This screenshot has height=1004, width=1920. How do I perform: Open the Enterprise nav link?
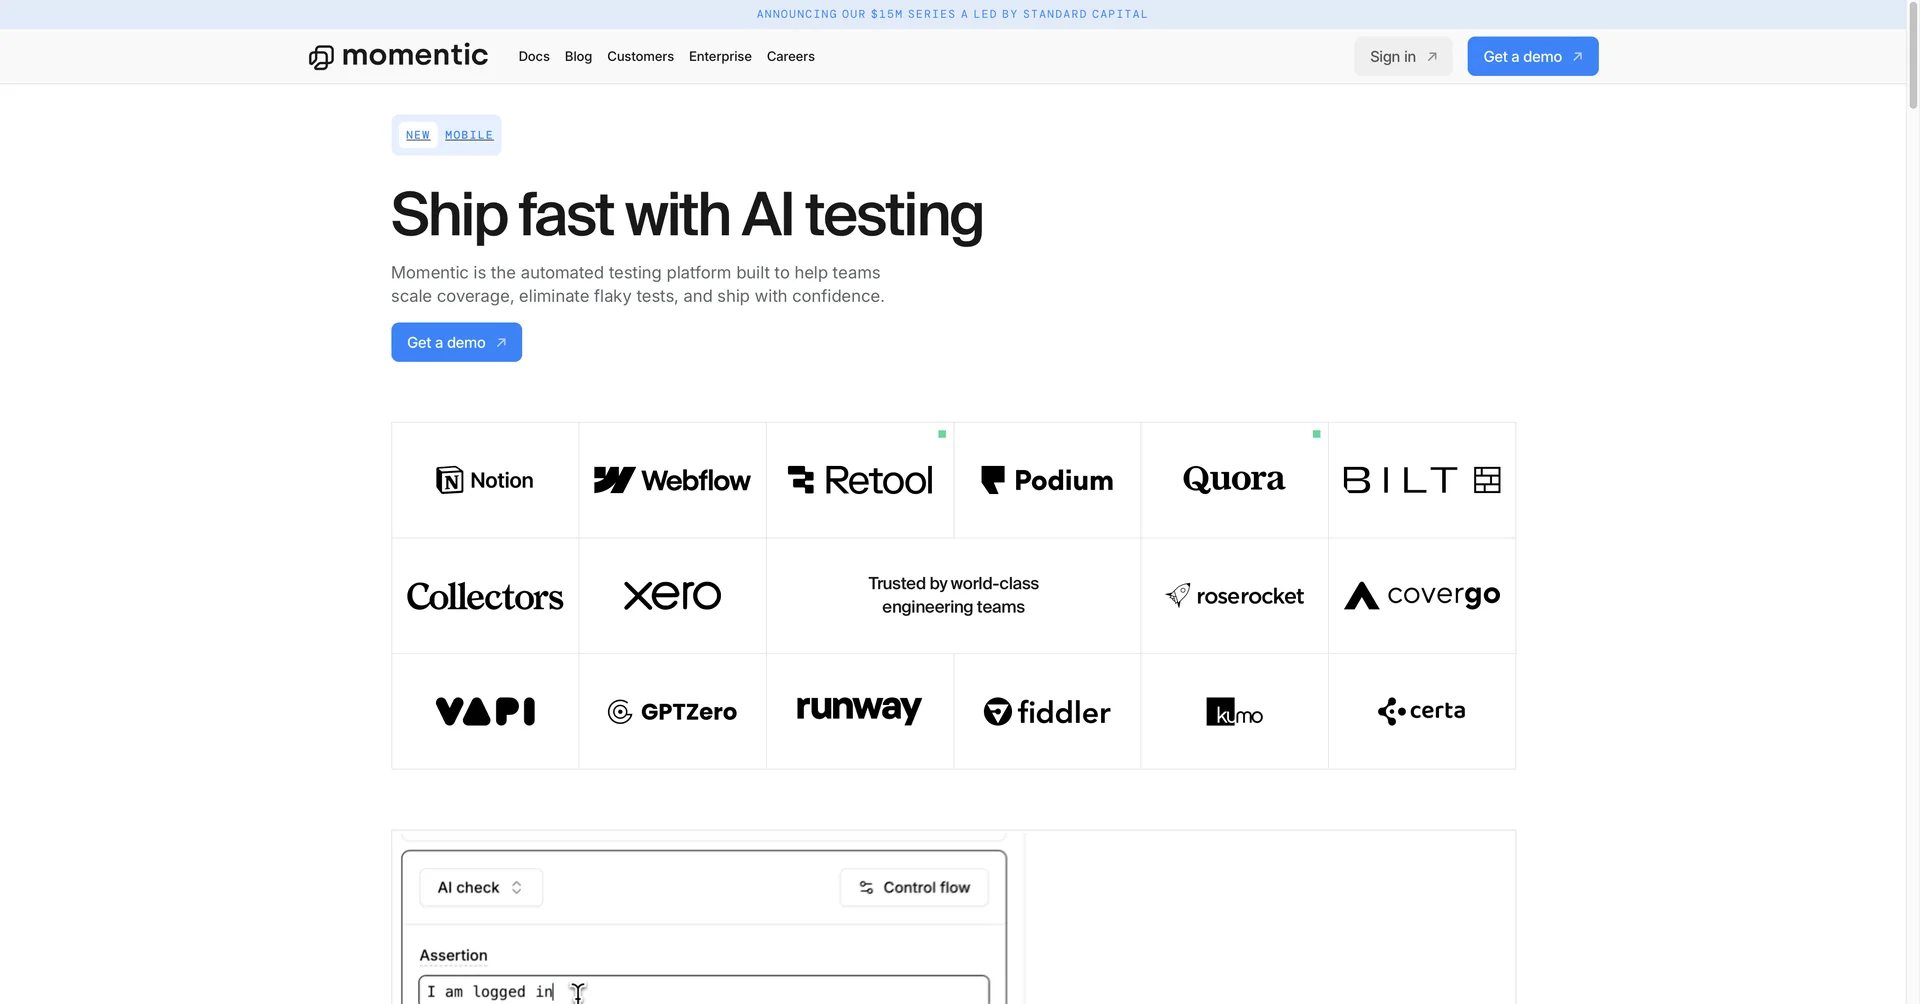(x=720, y=56)
